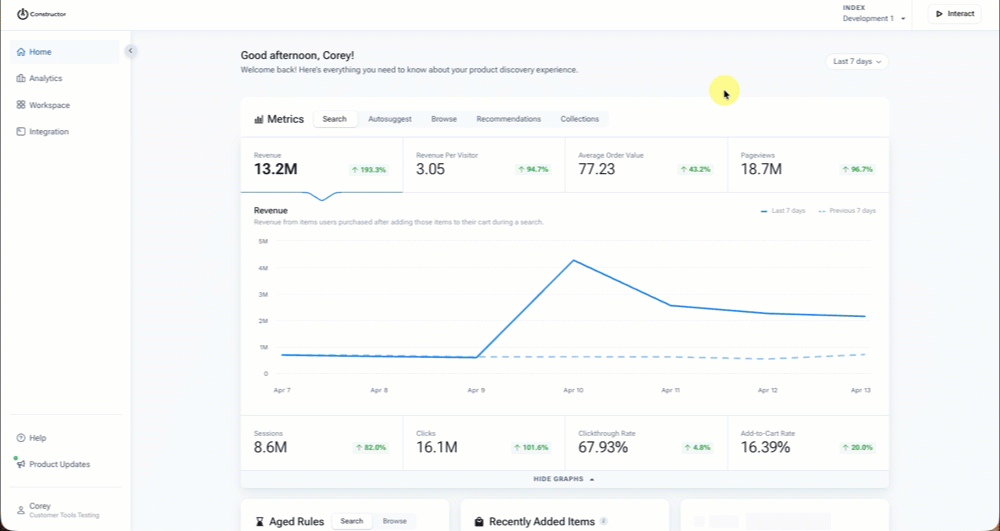Toggle the Previous 7 days legend series
The image size is (1000, 531).
point(847,211)
